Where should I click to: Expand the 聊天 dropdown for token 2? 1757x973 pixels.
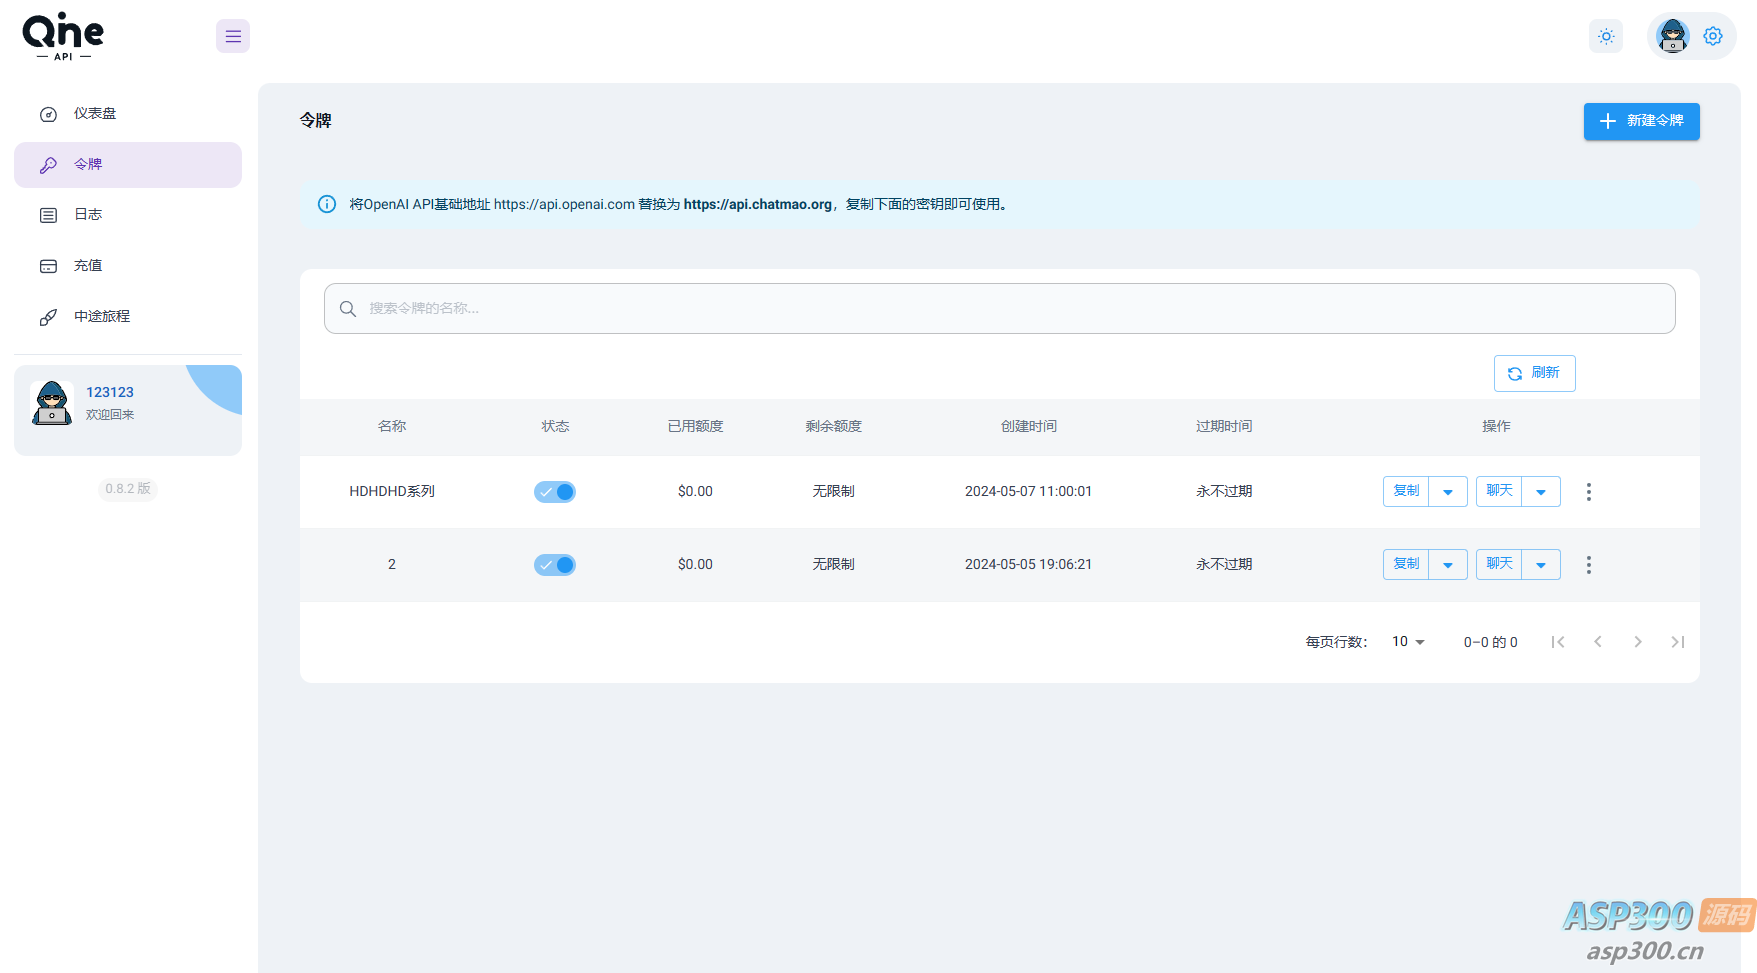(1541, 565)
